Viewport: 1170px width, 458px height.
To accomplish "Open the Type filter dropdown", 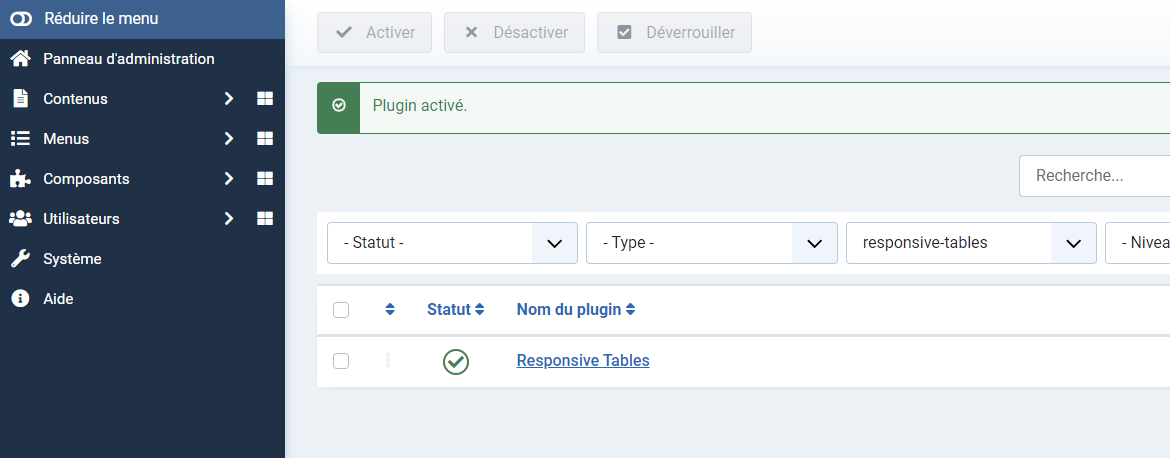I will click(712, 243).
